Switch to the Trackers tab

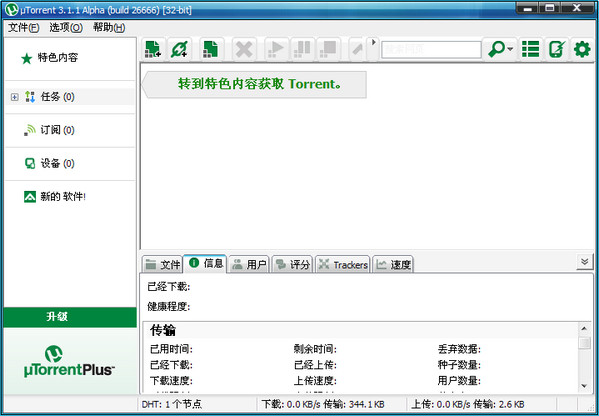[343, 264]
